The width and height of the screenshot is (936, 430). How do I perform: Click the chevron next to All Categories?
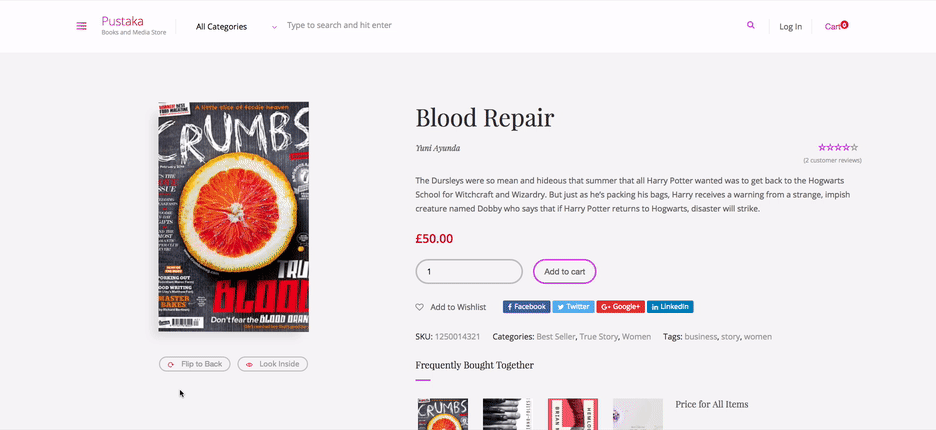pos(274,27)
